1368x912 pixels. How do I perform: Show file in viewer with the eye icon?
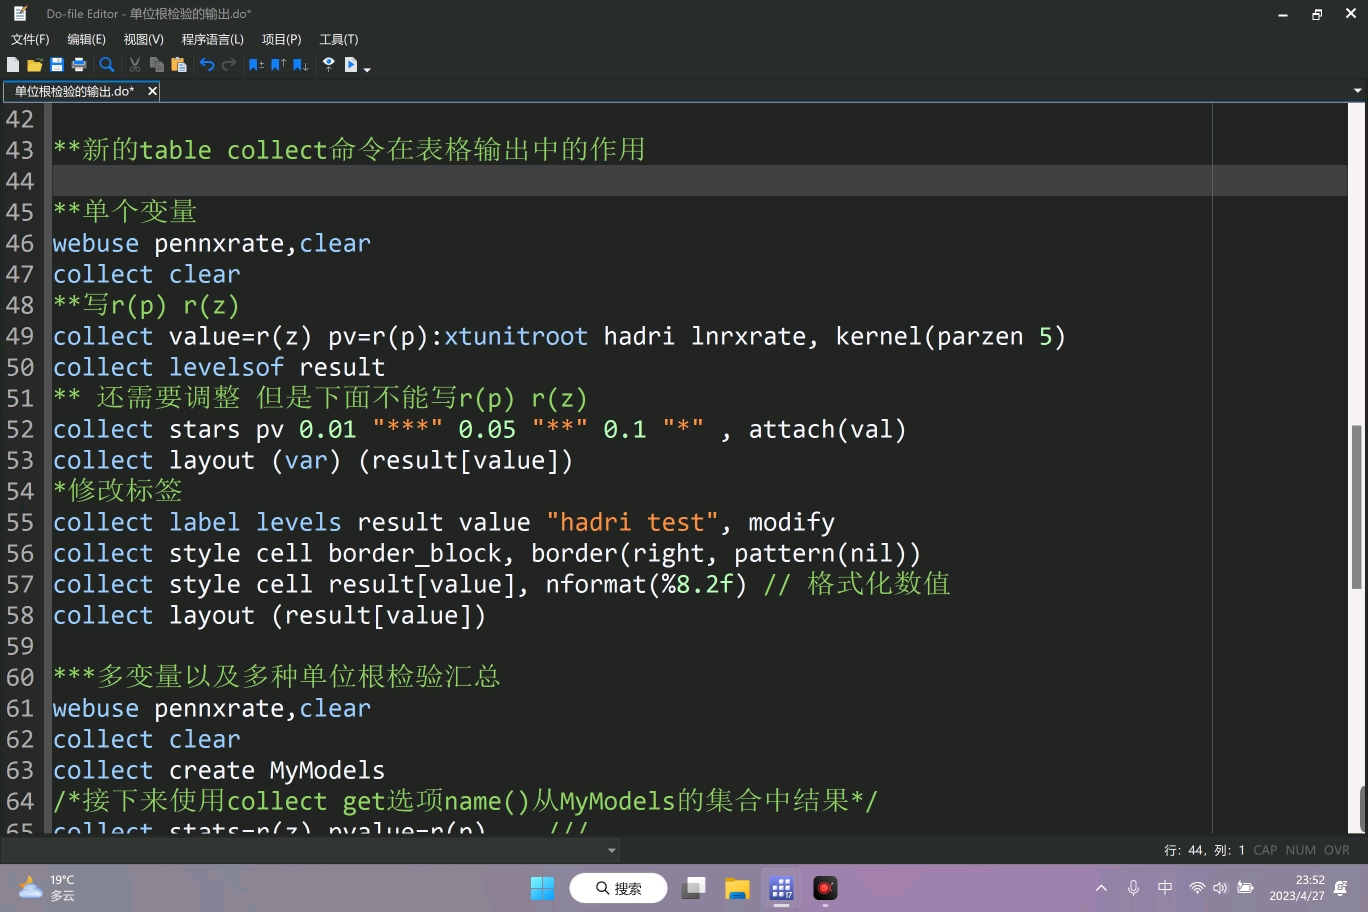click(328, 65)
